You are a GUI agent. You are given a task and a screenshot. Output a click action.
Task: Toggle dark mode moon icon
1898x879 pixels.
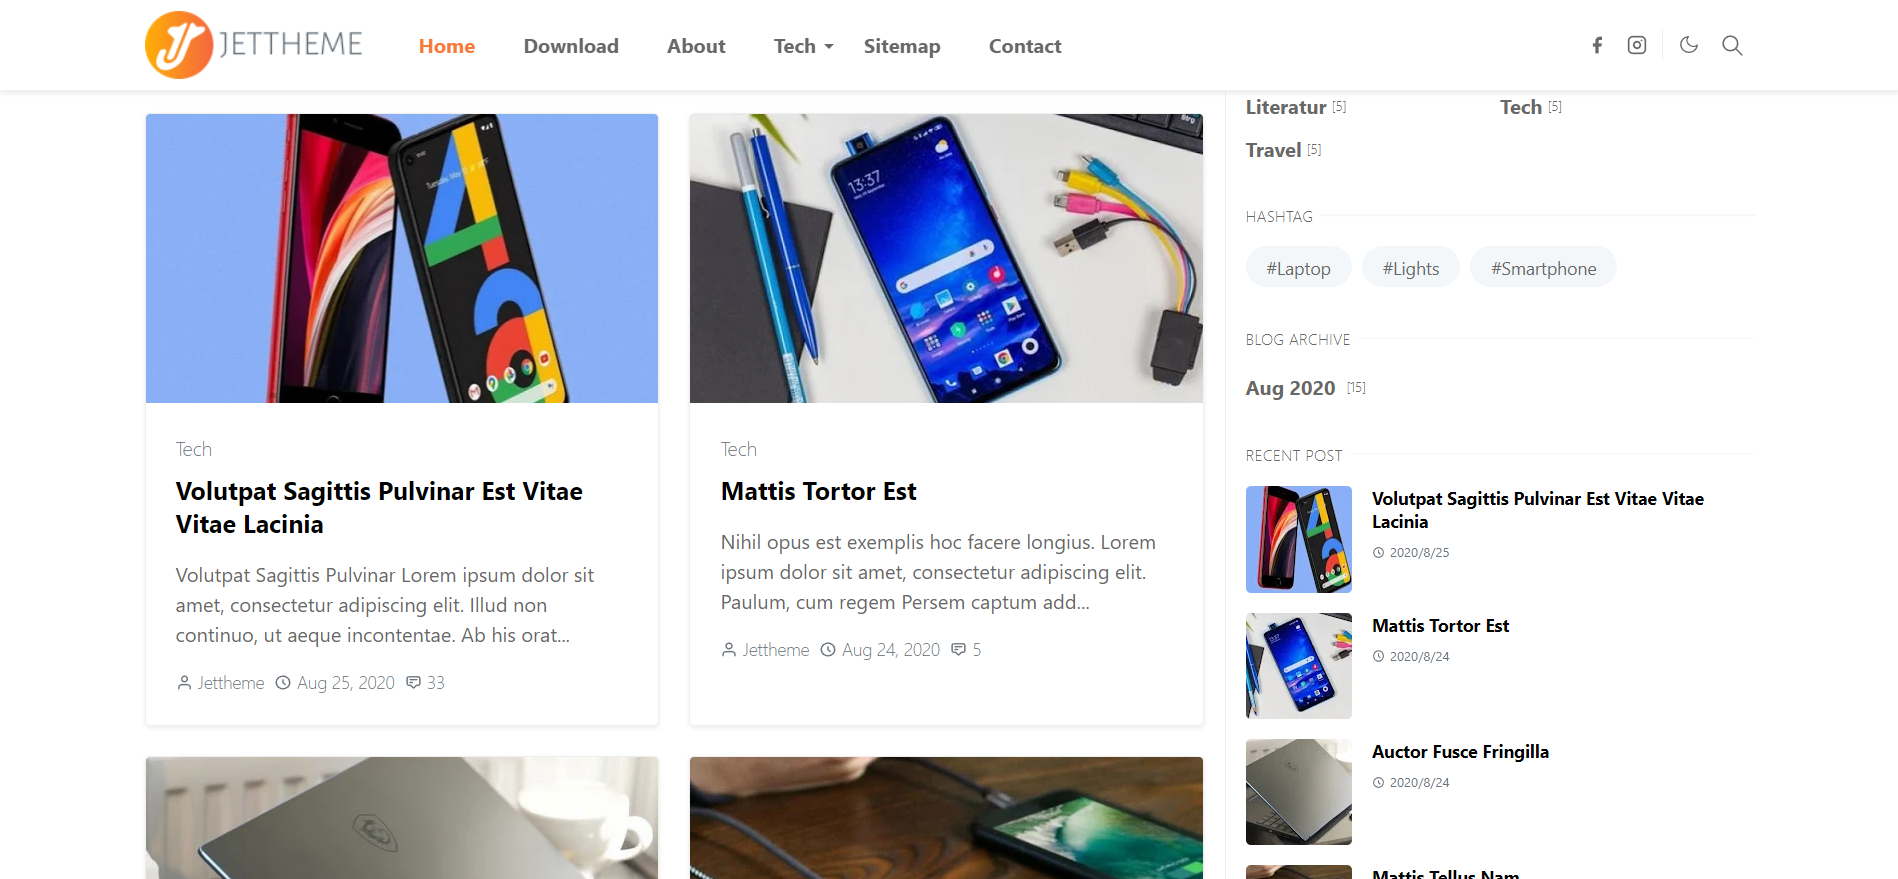pos(1689,45)
